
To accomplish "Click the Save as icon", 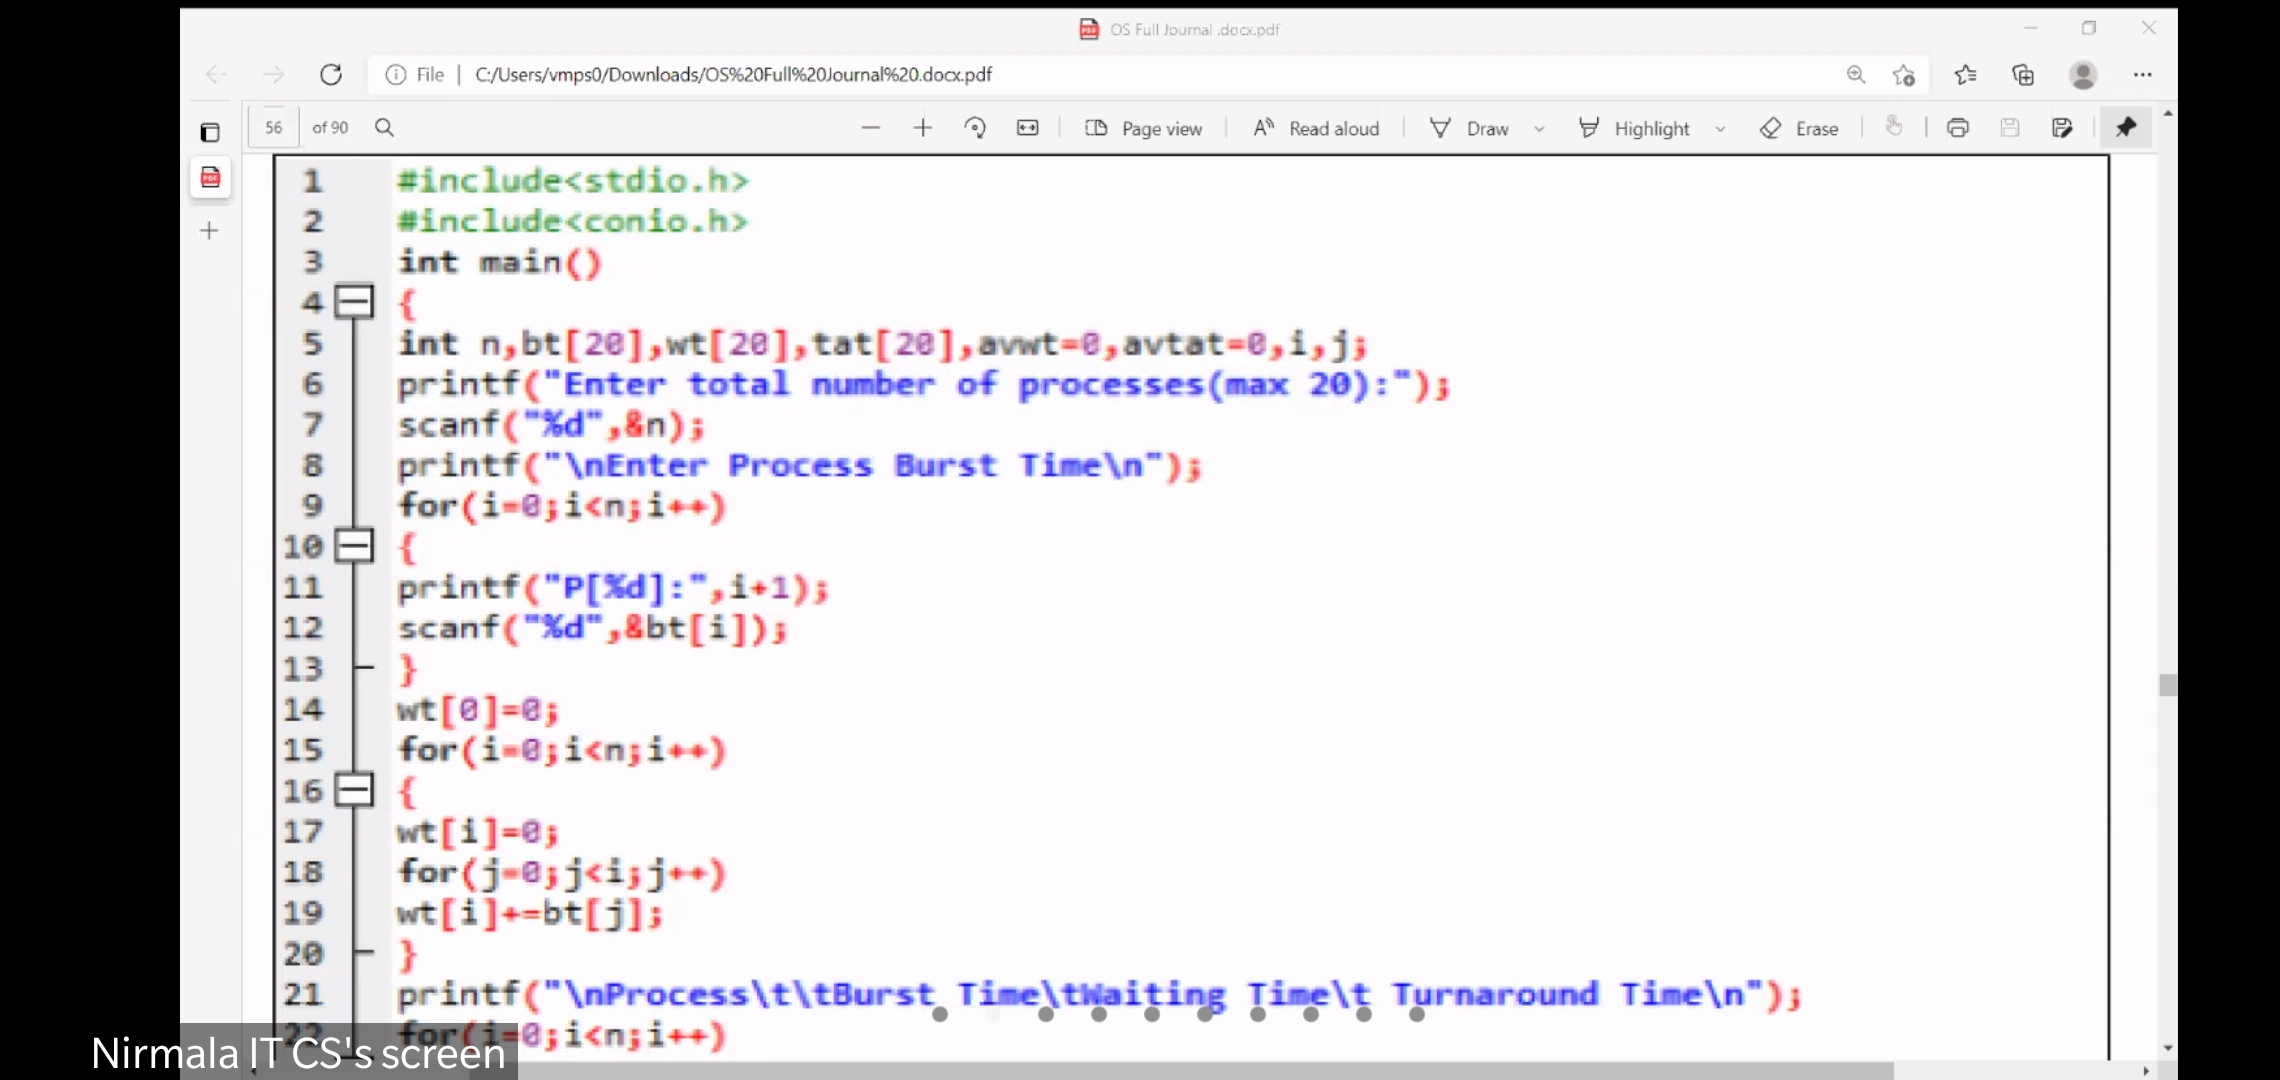I will click(x=2062, y=128).
